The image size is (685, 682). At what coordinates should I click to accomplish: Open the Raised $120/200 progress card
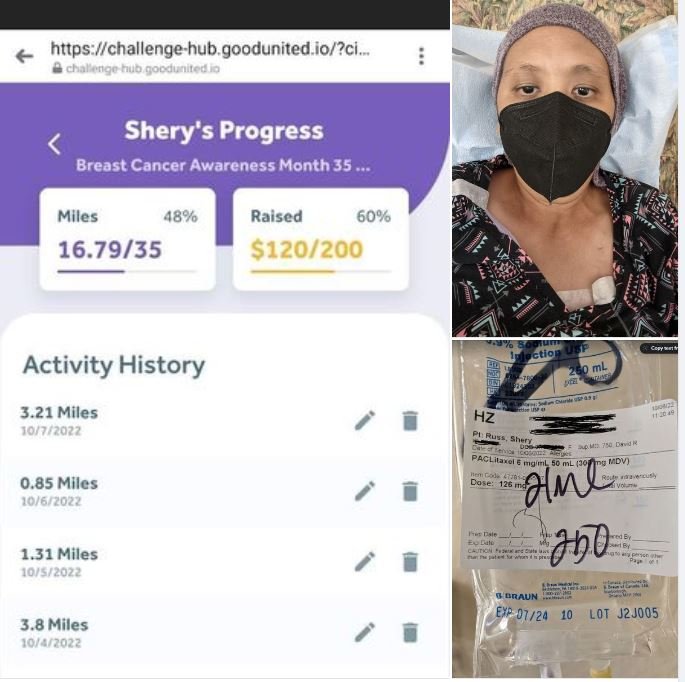coord(321,239)
